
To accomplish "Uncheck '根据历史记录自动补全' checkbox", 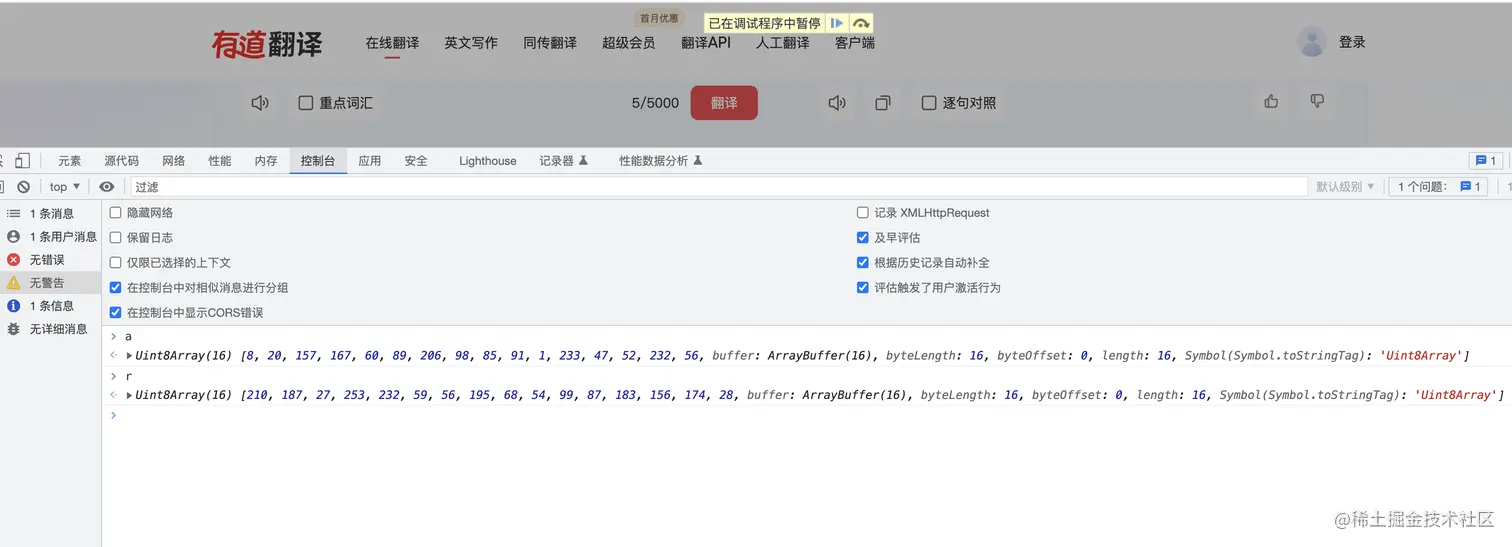I will pos(863,263).
